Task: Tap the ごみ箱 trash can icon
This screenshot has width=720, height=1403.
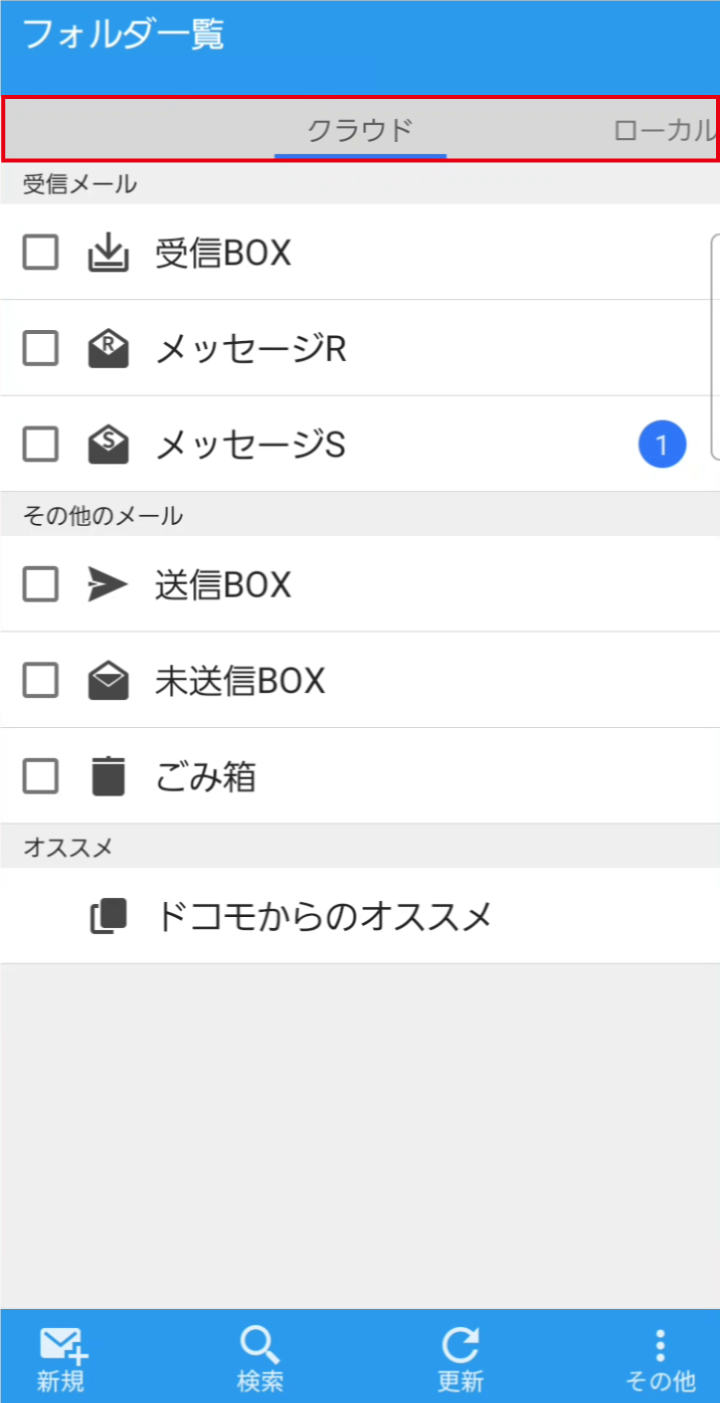Action: pyautogui.click(x=108, y=776)
